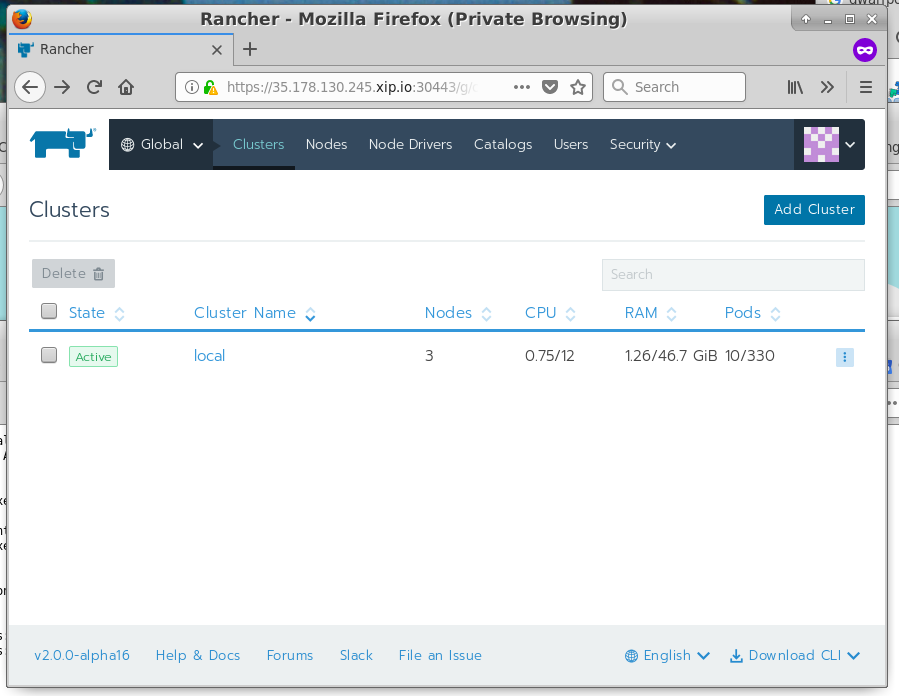This screenshot has width=899, height=696.
Task: Open a new browser tab
Action: (250, 49)
